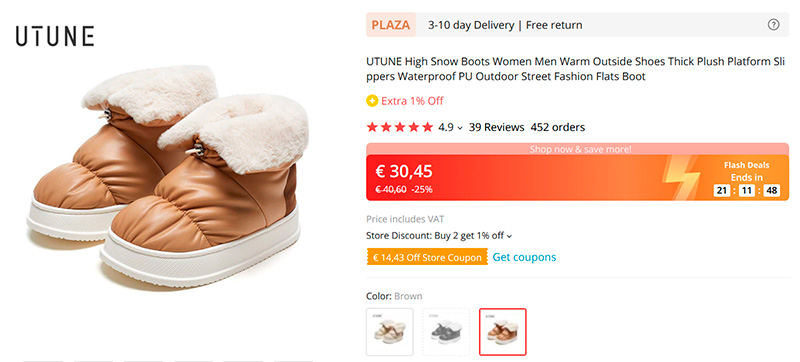Screen dimensions: 800x362
Task: Click the 3-10 day Delivery Free return text
Action: (505, 25)
